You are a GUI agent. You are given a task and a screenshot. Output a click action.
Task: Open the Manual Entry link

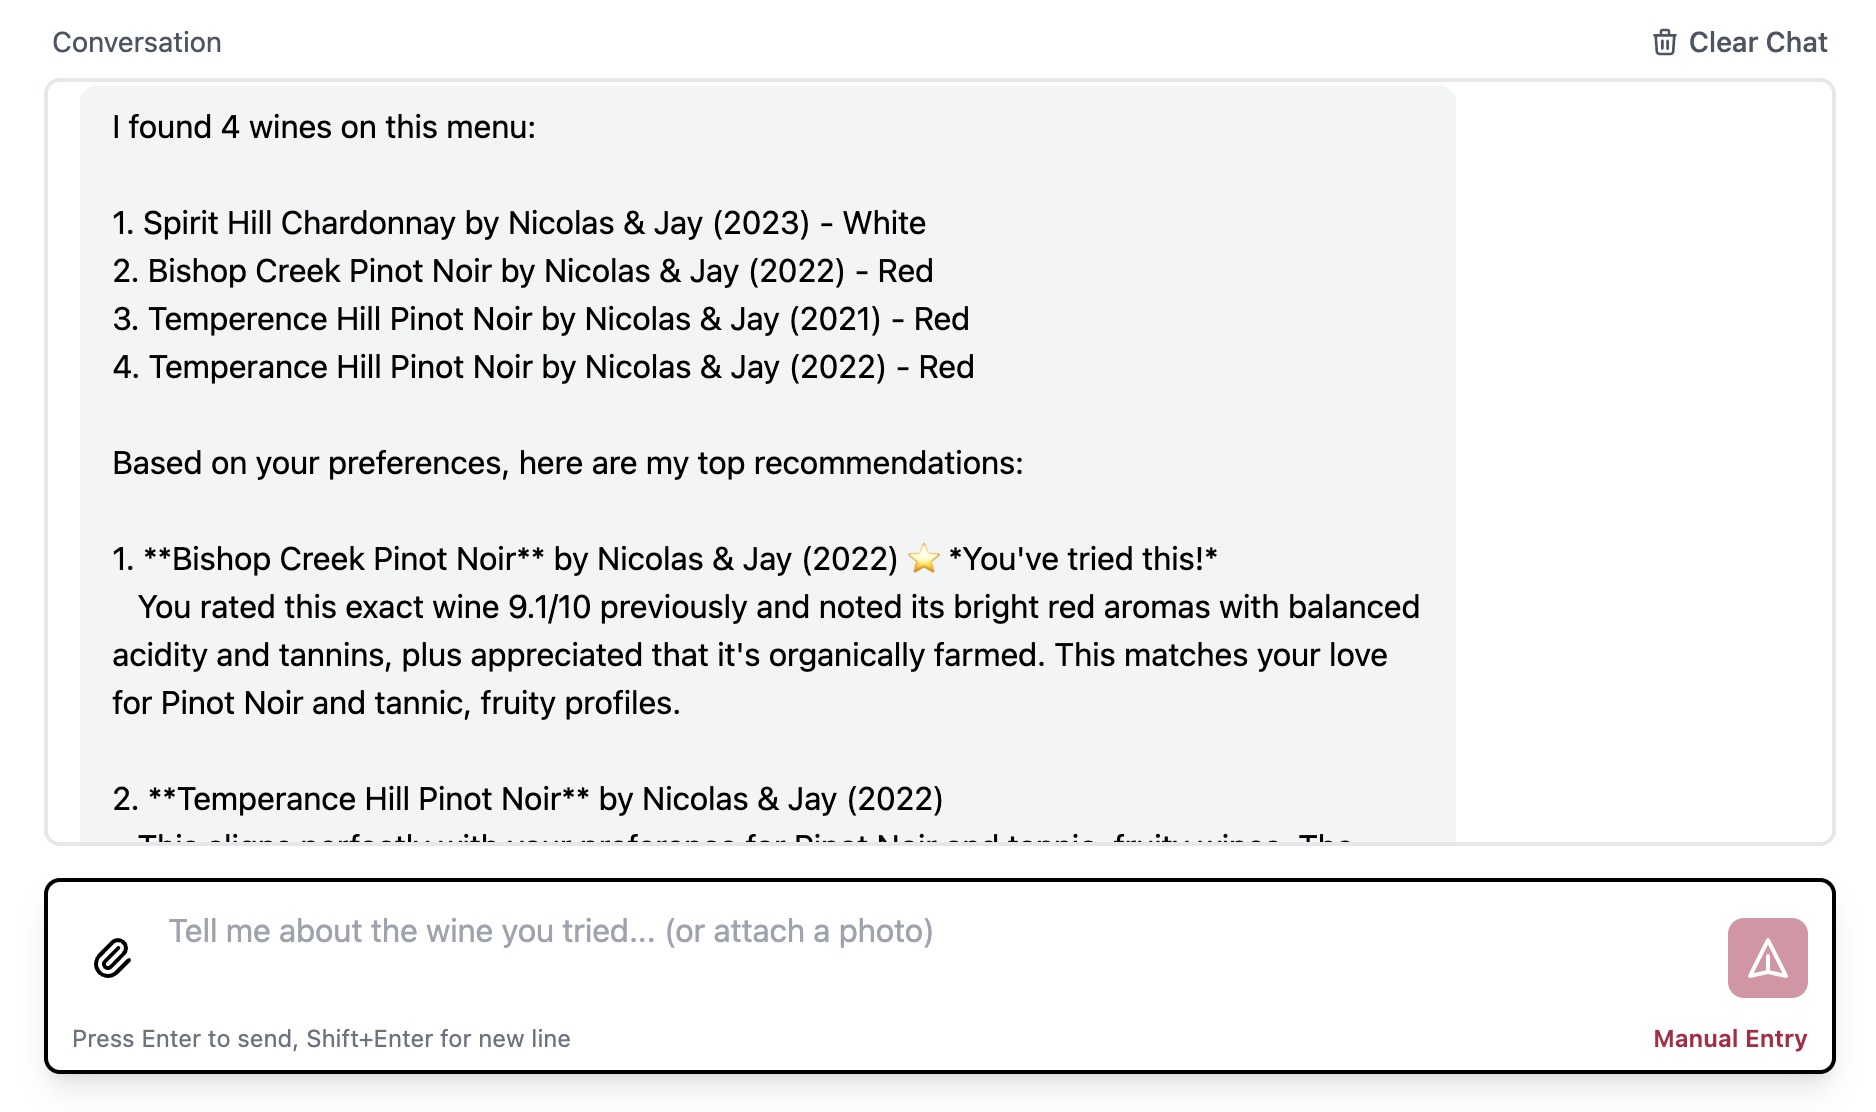coord(1729,1038)
